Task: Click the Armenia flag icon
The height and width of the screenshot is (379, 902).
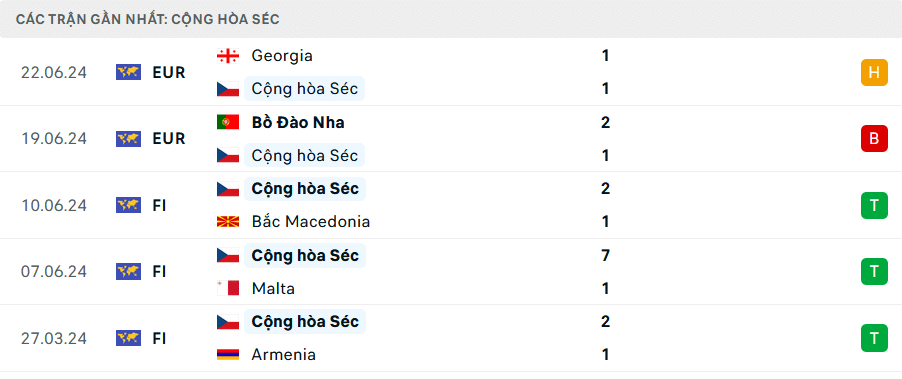Action: click(228, 354)
